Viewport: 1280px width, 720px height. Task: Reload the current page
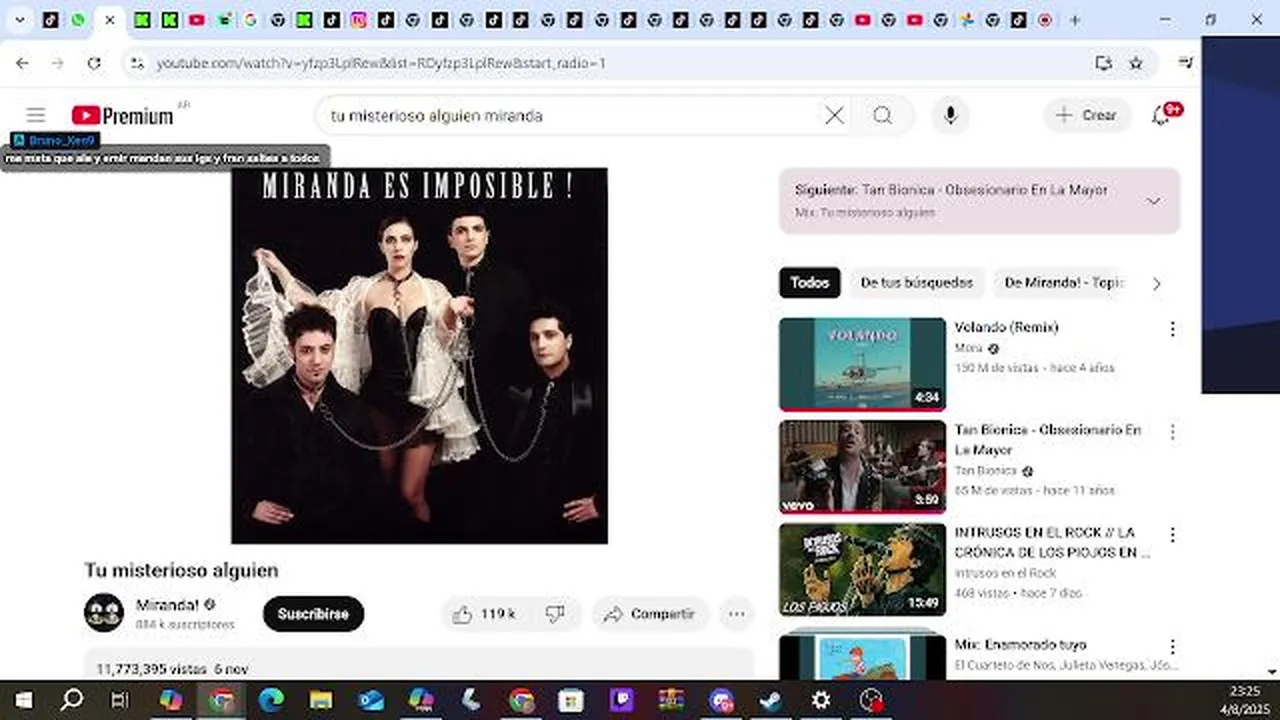[94, 63]
